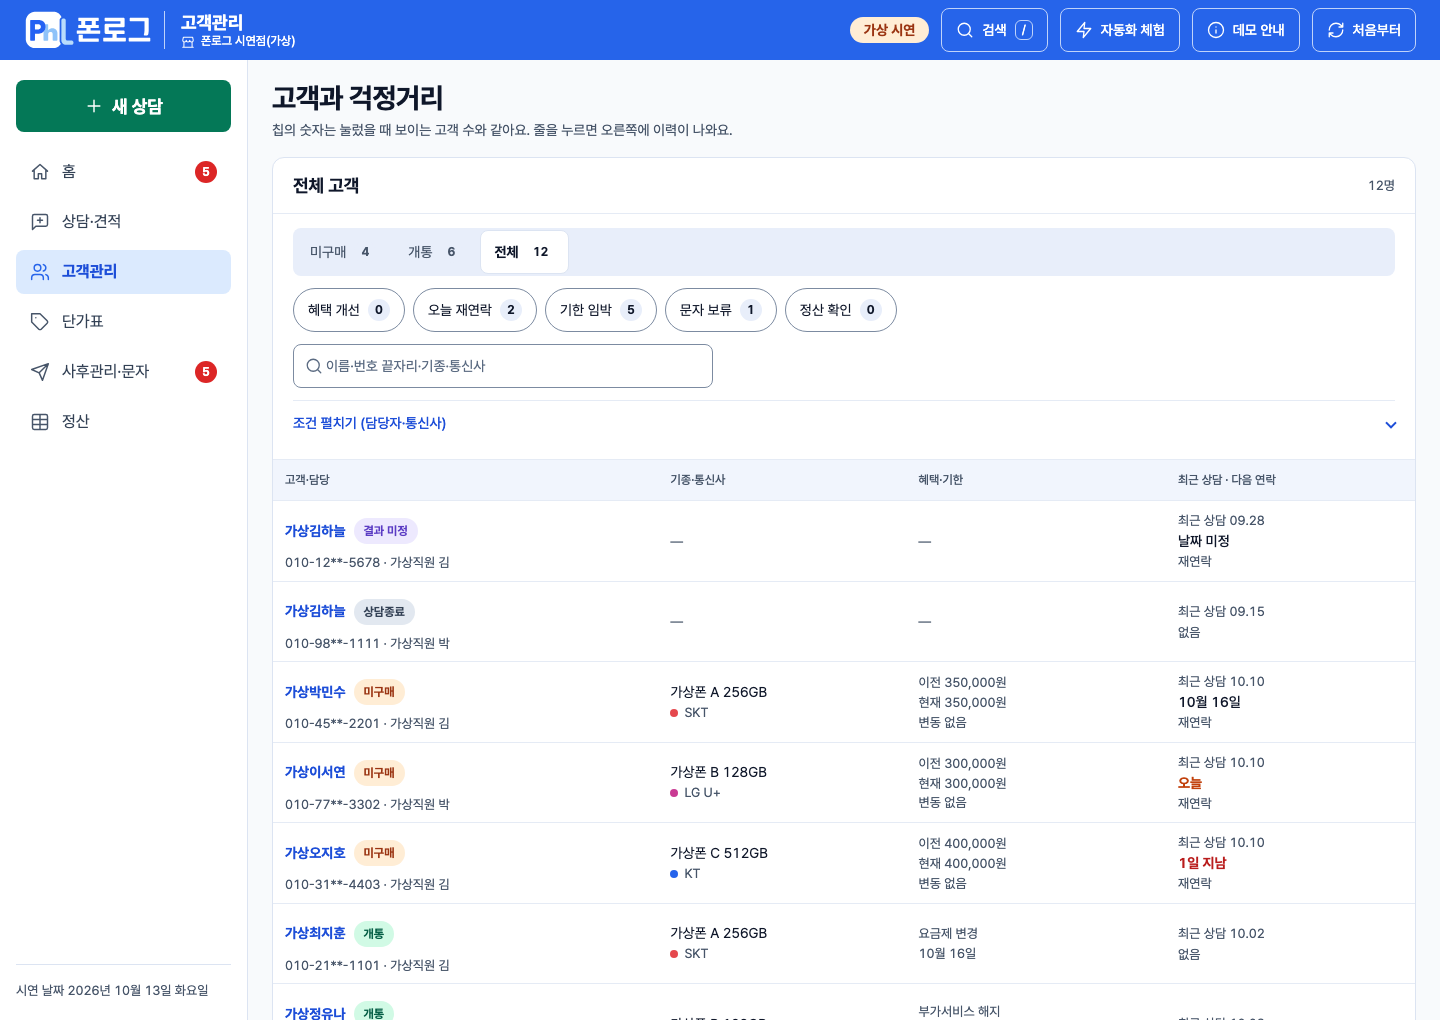Click the 가상 시연 badge
This screenshot has height=1020, width=1440.
point(889,30)
